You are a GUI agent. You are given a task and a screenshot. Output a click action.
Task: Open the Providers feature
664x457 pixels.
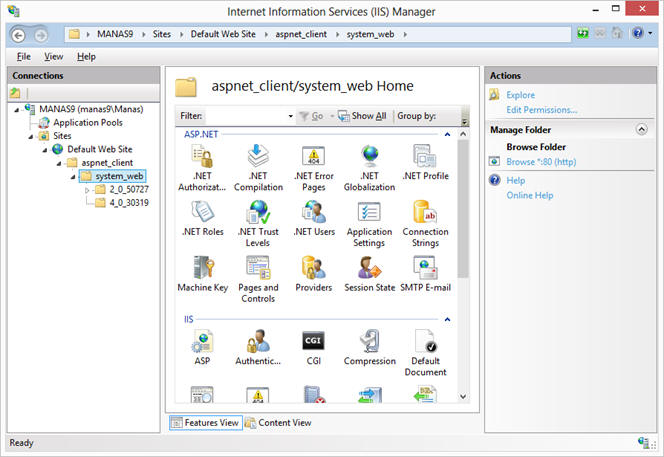pyautogui.click(x=314, y=274)
